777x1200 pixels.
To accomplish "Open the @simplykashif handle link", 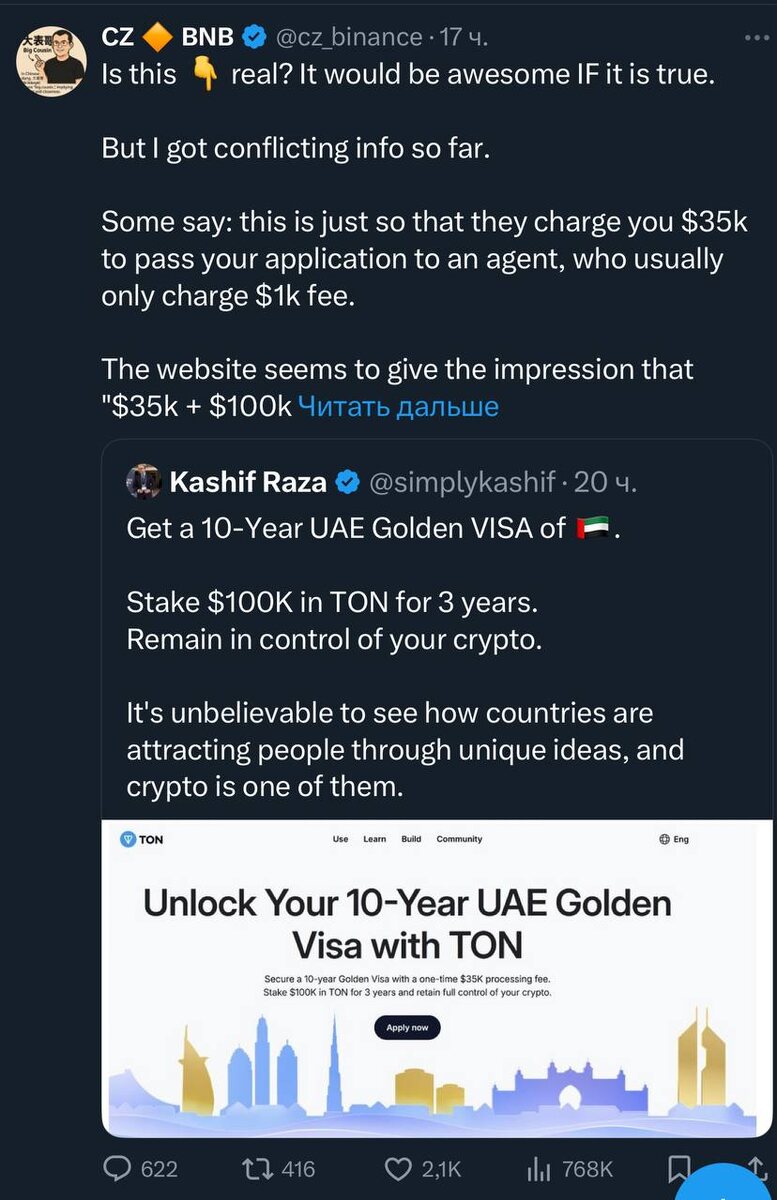I will pyautogui.click(x=463, y=482).
